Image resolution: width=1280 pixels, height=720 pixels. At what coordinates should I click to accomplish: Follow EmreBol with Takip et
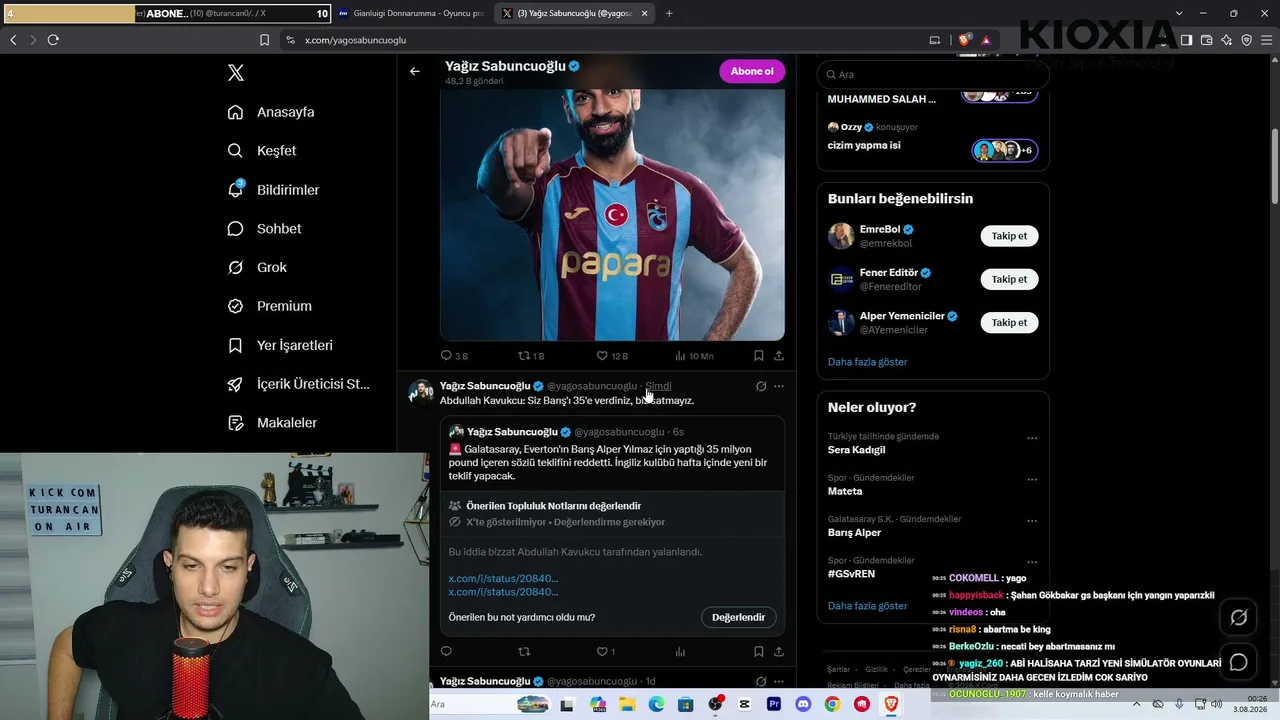(1009, 236)
